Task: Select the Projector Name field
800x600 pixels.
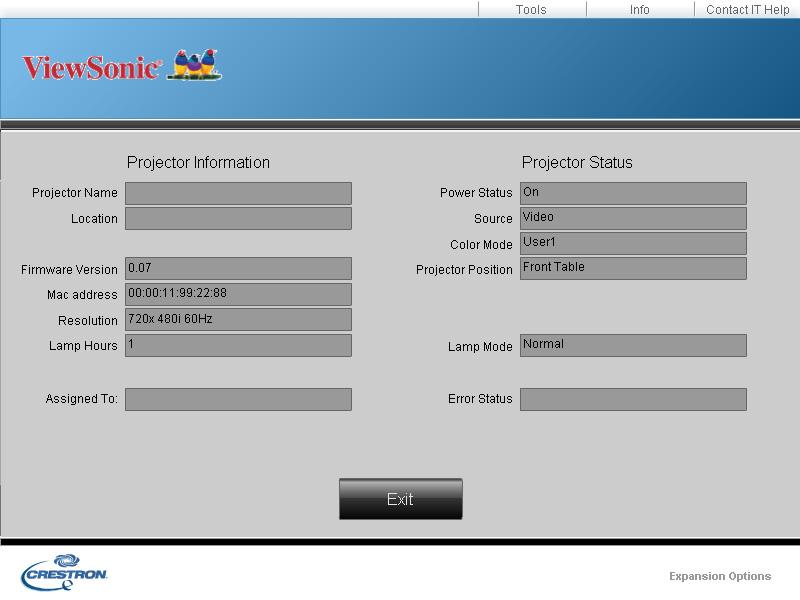Action: [238, 193]
